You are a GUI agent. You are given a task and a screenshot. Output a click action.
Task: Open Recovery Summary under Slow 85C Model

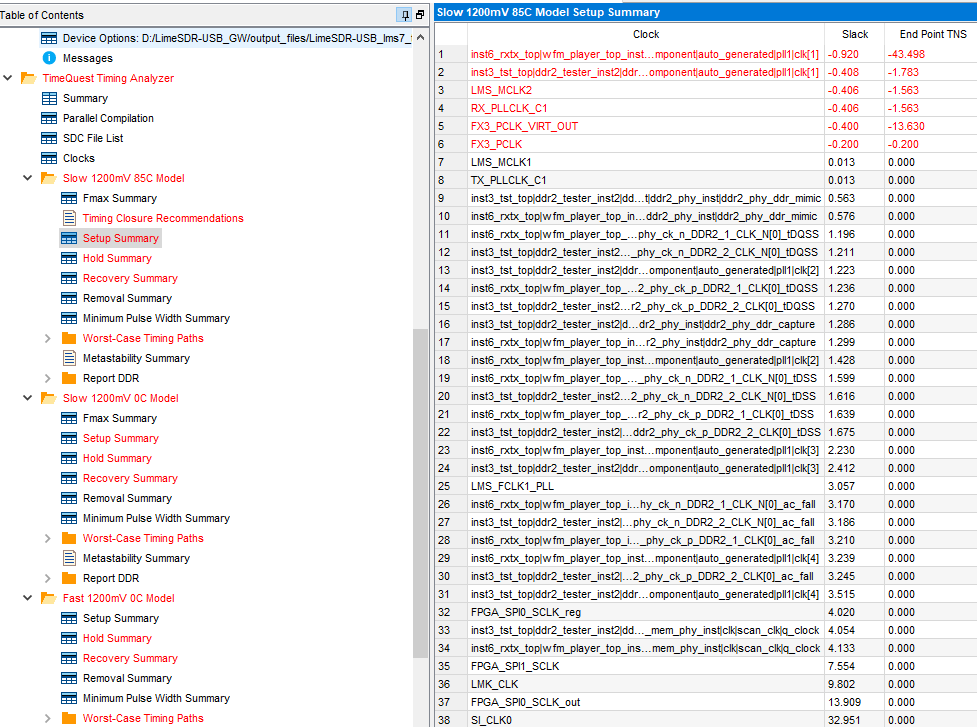point(130,278)
